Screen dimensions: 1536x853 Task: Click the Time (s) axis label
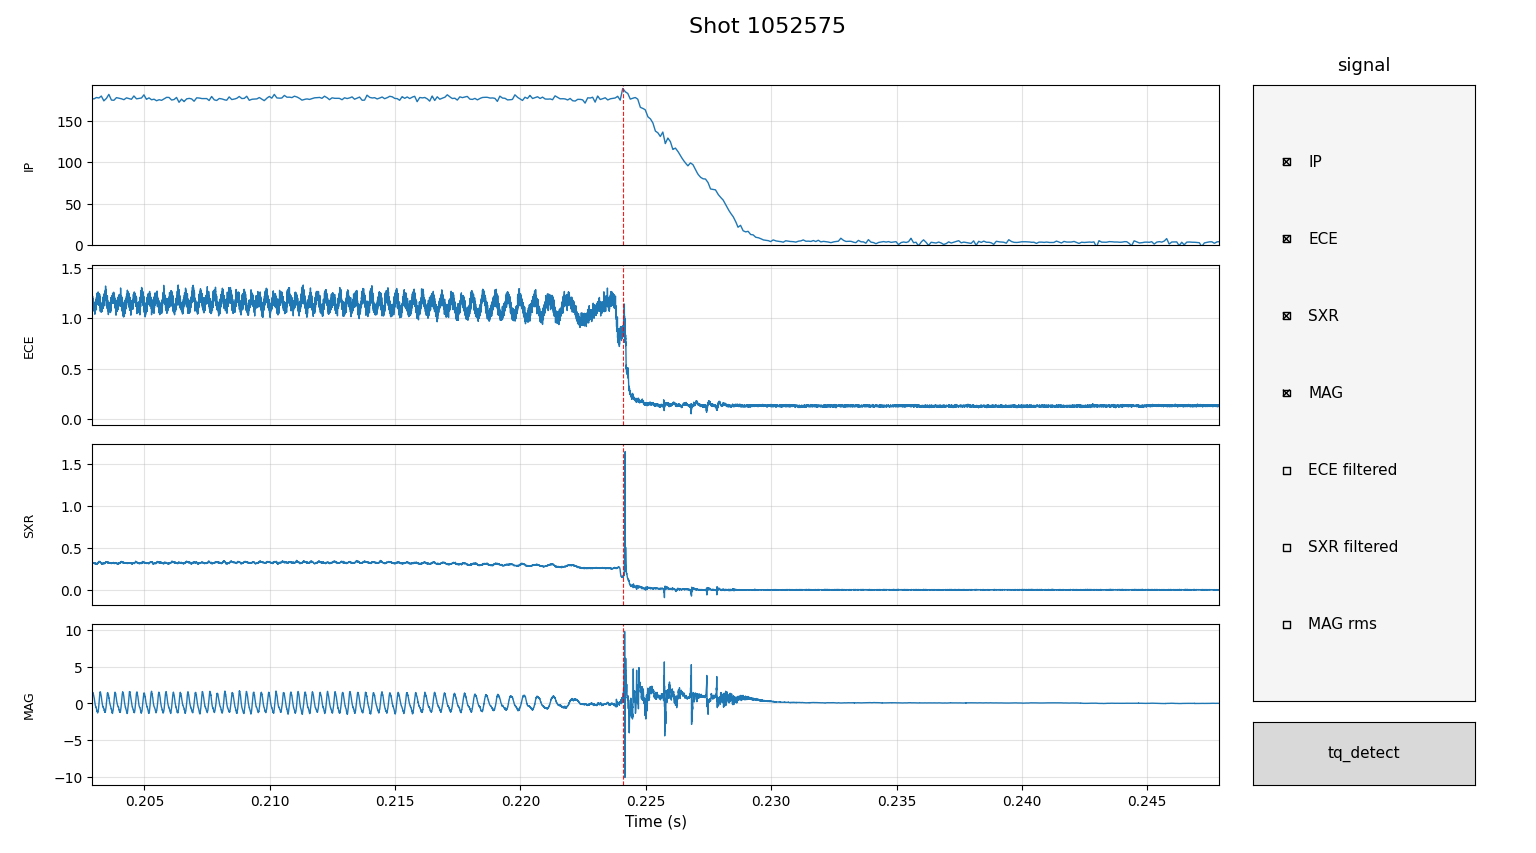click(x=655, y=822)
